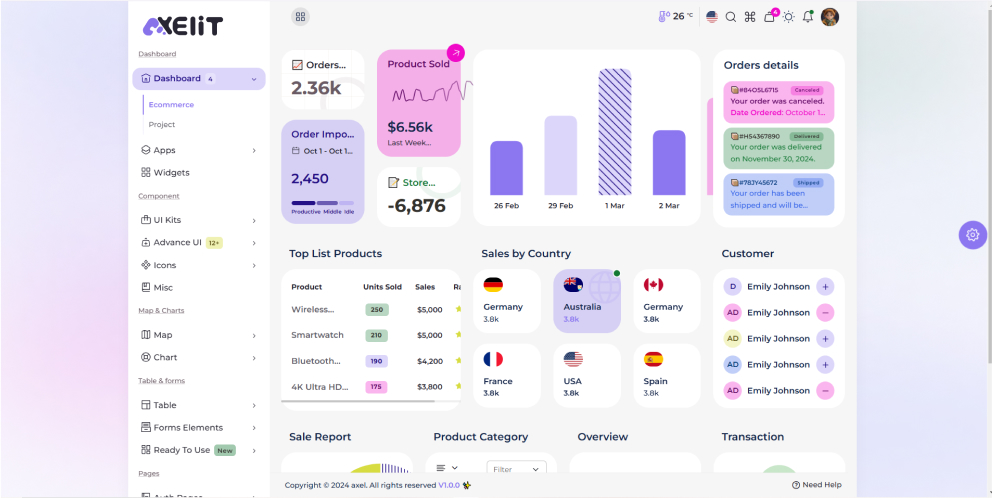This screenshot has width=992, height=498.
Task: Toggle light/dark mode sun icon
Action: point(788,17)
